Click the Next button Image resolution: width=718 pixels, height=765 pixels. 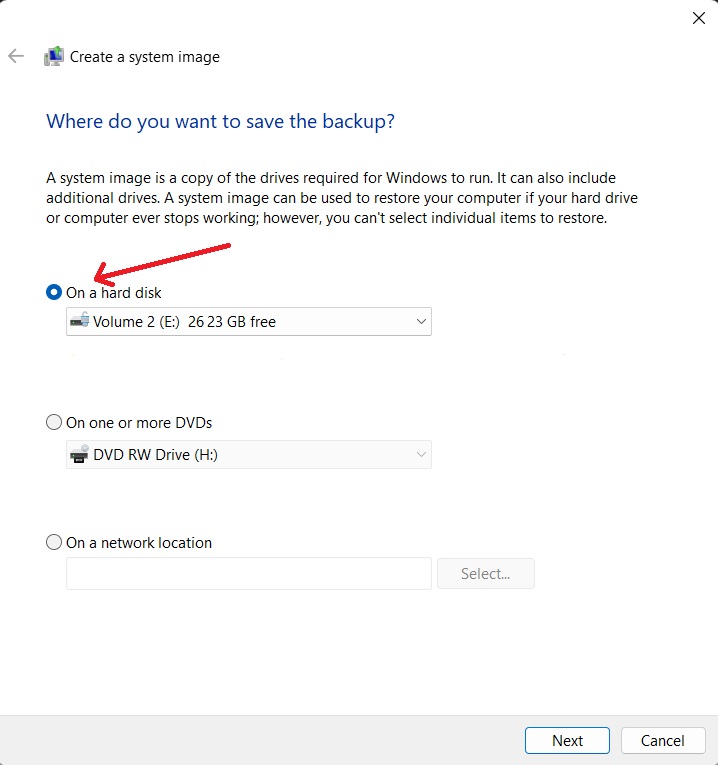tap(567, 740)
